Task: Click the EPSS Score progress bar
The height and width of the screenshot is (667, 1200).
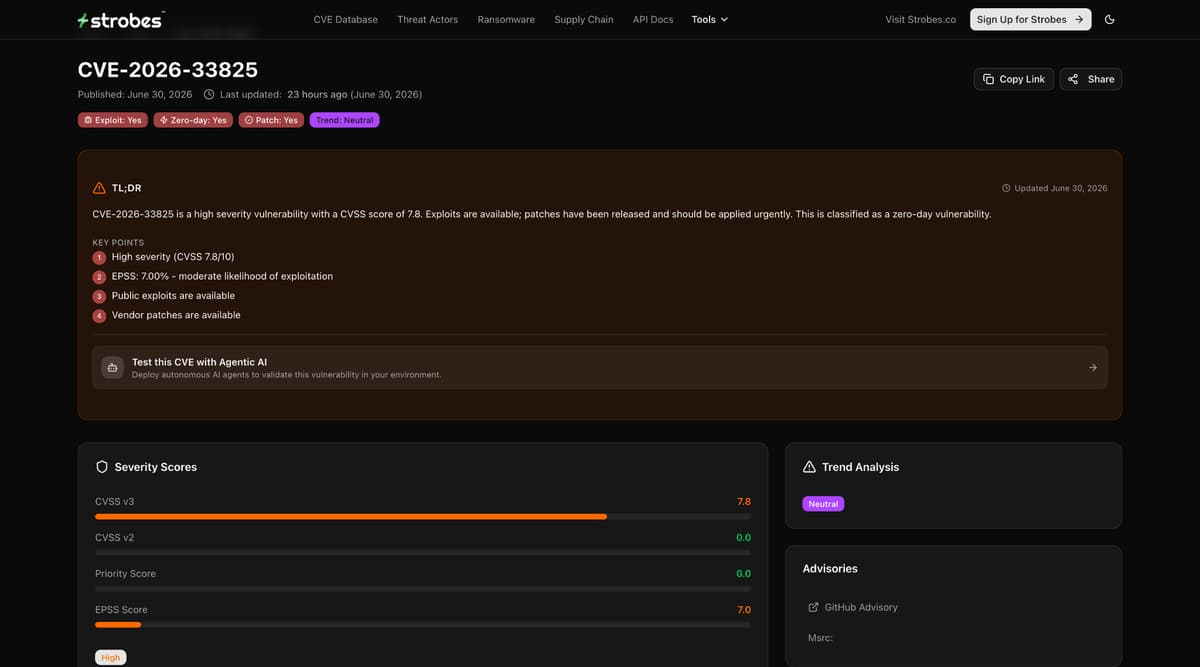Action: 423,625
